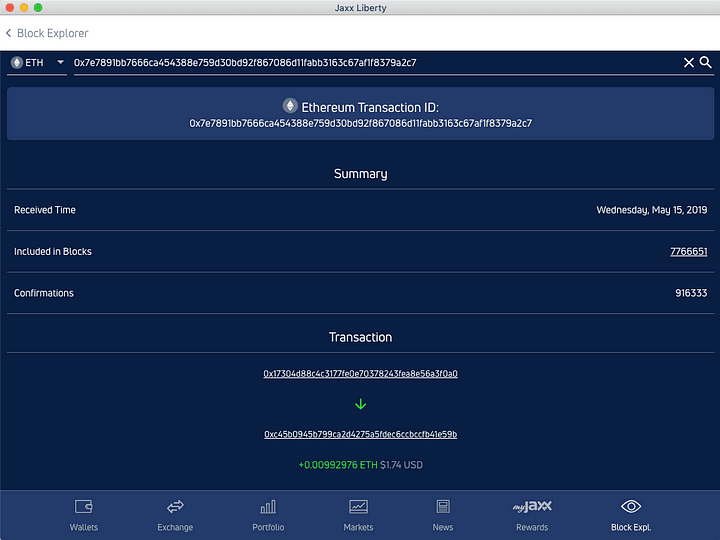The image size is (720, 540).
Task: Click the Block Explorer header title
Action: [x=52, y=33]
